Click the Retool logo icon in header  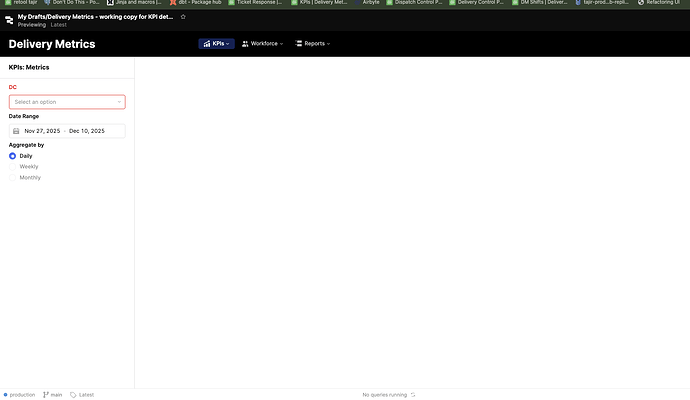[x=9, y=19]
